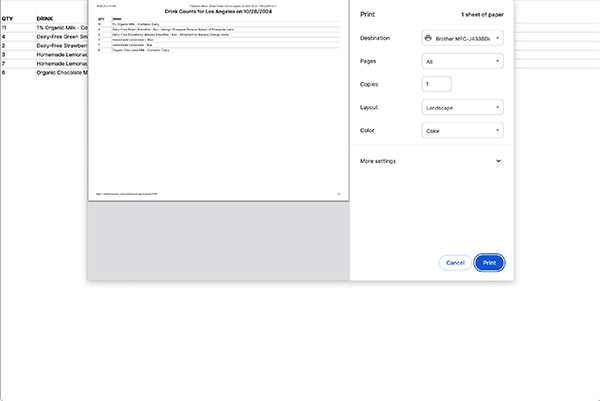The image size is (600, 401).
Task: Click the 'Pages' label
Action: point(368,61)
